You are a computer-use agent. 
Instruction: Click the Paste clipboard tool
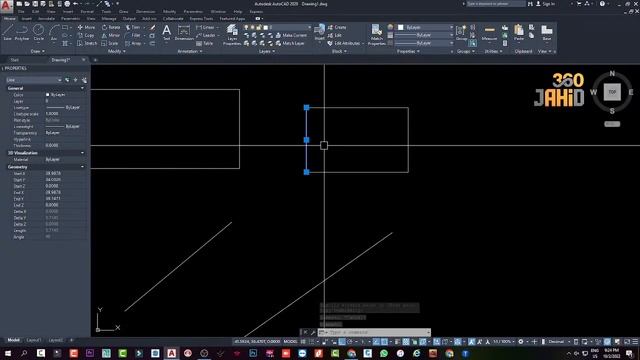(x=519, y=33)
